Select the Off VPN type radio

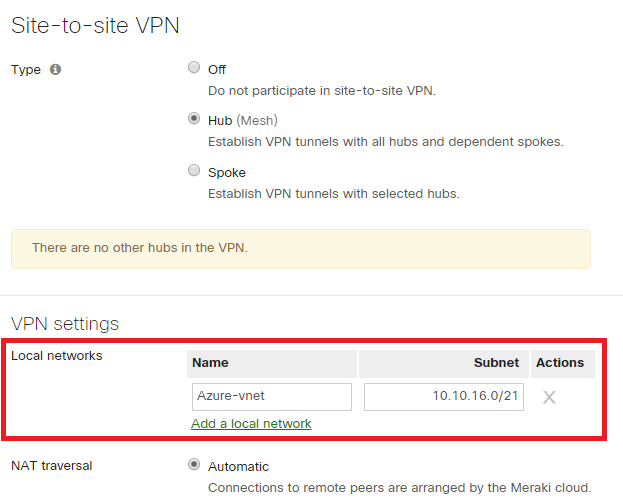click(194, 68)
